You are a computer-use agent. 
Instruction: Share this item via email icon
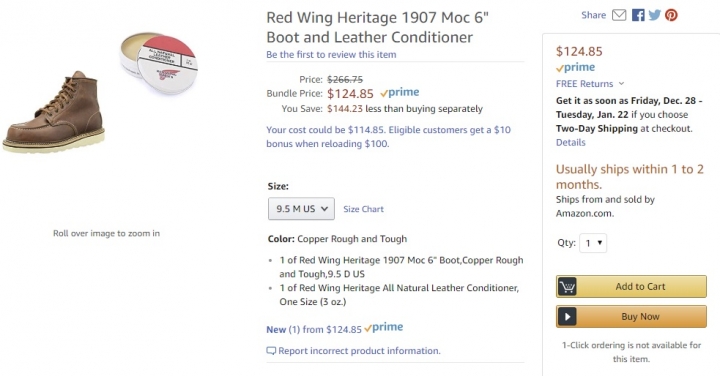tap(619, 15)
